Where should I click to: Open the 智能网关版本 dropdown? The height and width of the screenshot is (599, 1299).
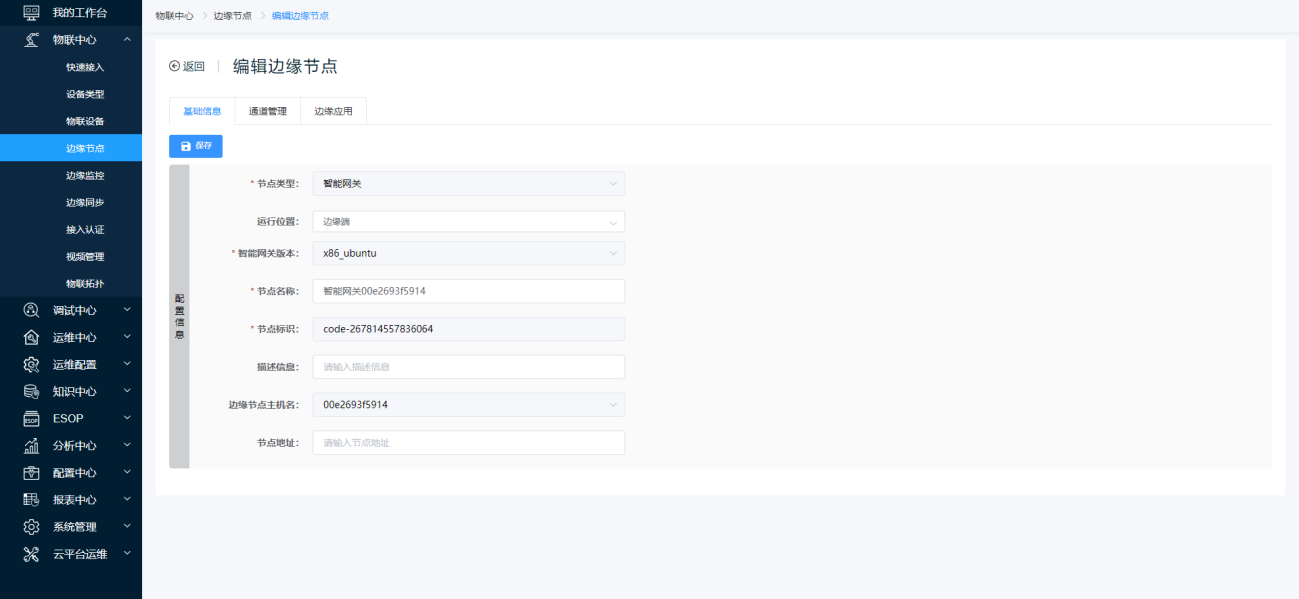coord(468,254)
